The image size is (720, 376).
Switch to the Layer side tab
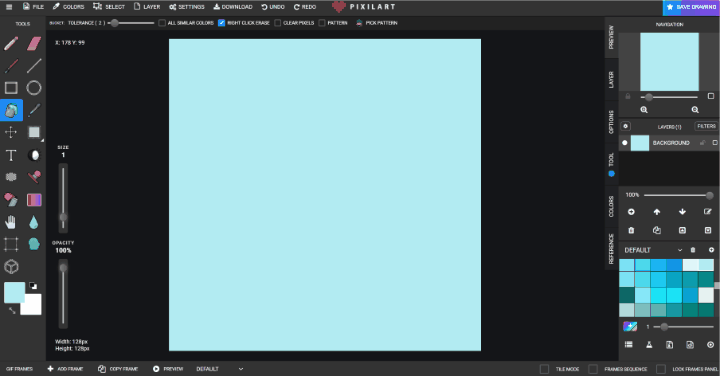point(611,79)
